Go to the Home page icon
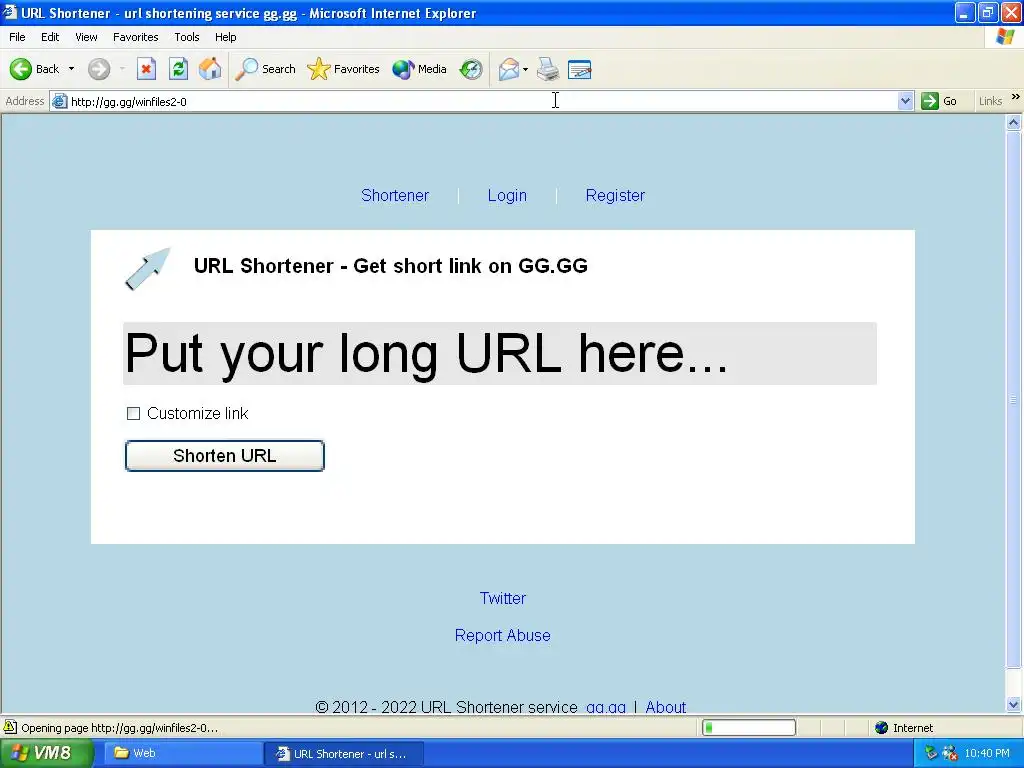 210,69
